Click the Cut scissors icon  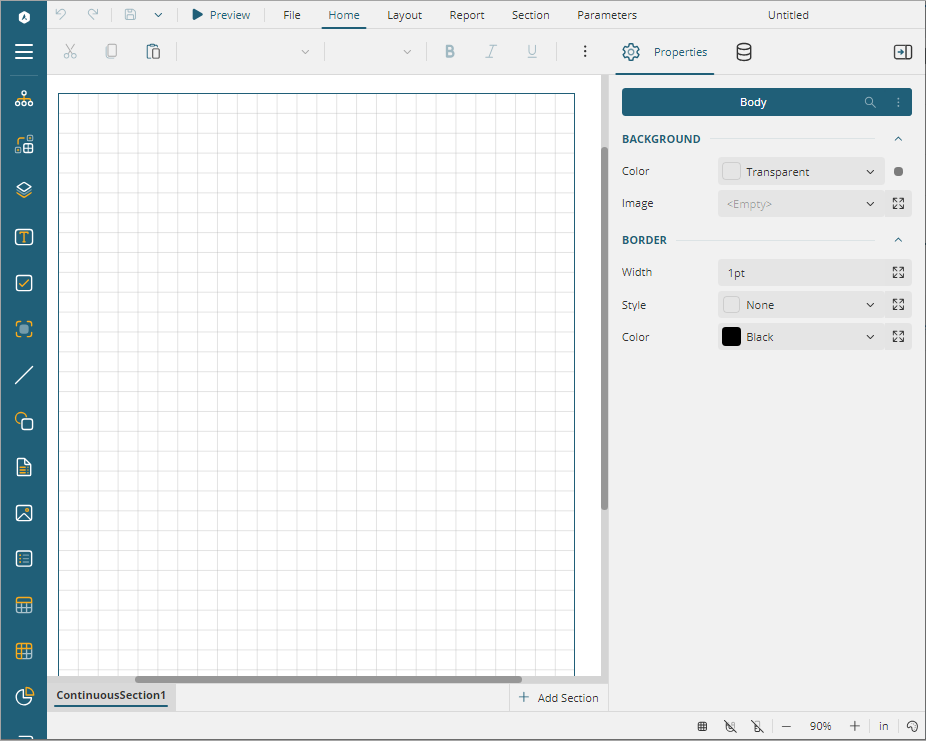(x=70, y=52)
